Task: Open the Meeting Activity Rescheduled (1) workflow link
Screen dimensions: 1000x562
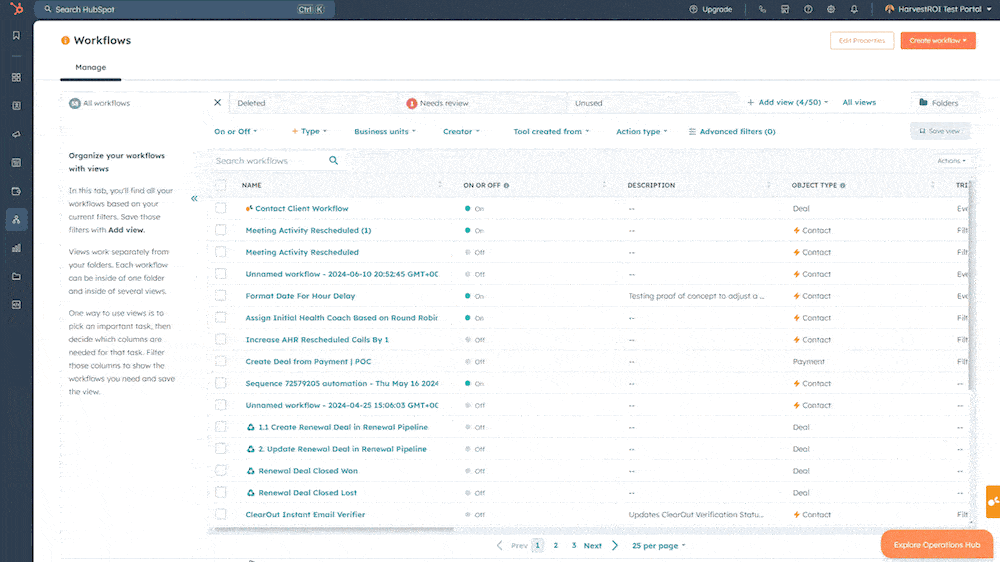Action: (x=308, y=230)
